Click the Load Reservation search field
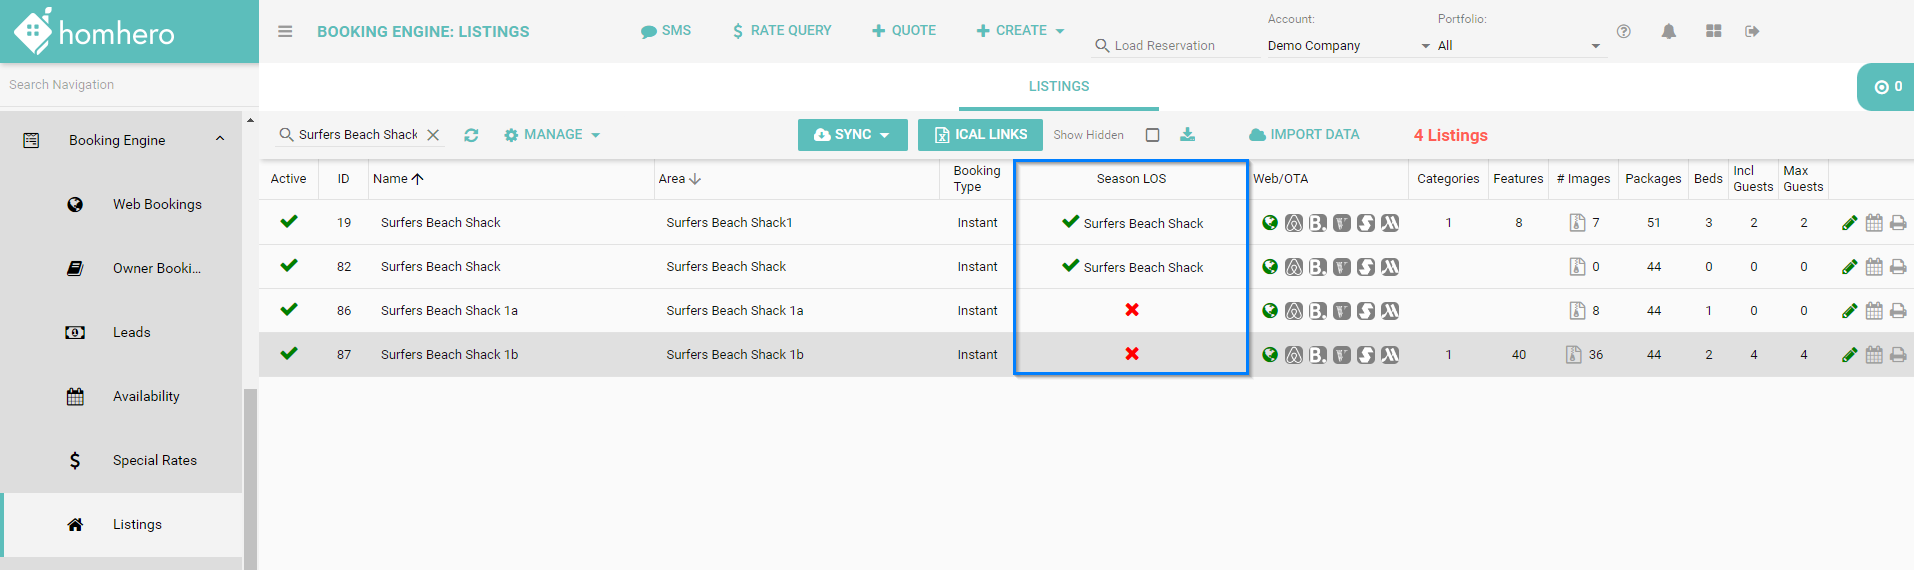The width and height of the screenshot is (1914, 570). pos(1175,46)
